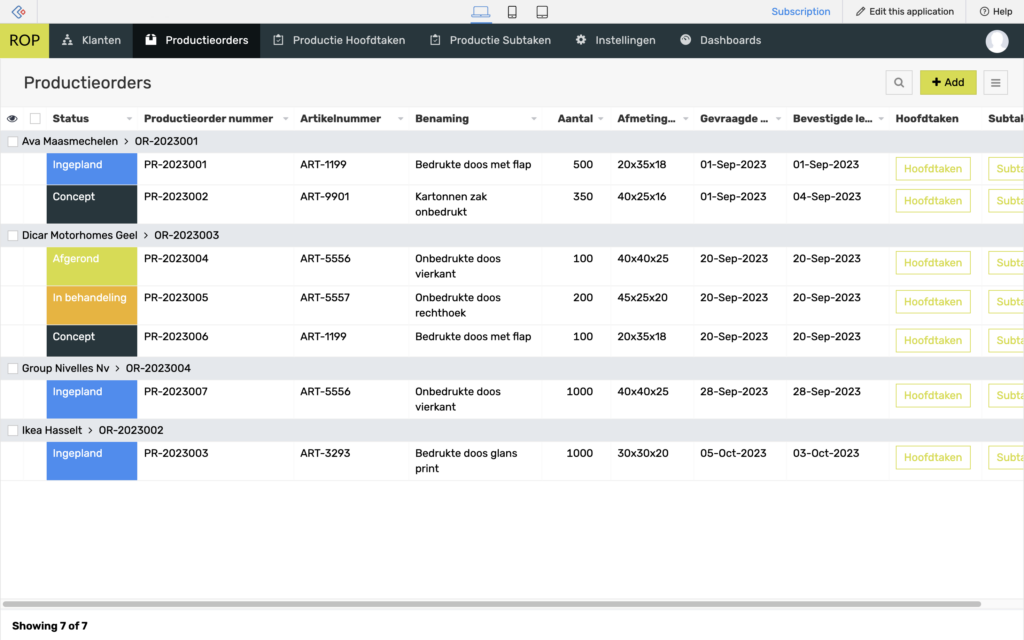
Task: Click dimension cell 45x25x20
Action: pos(643,298)
